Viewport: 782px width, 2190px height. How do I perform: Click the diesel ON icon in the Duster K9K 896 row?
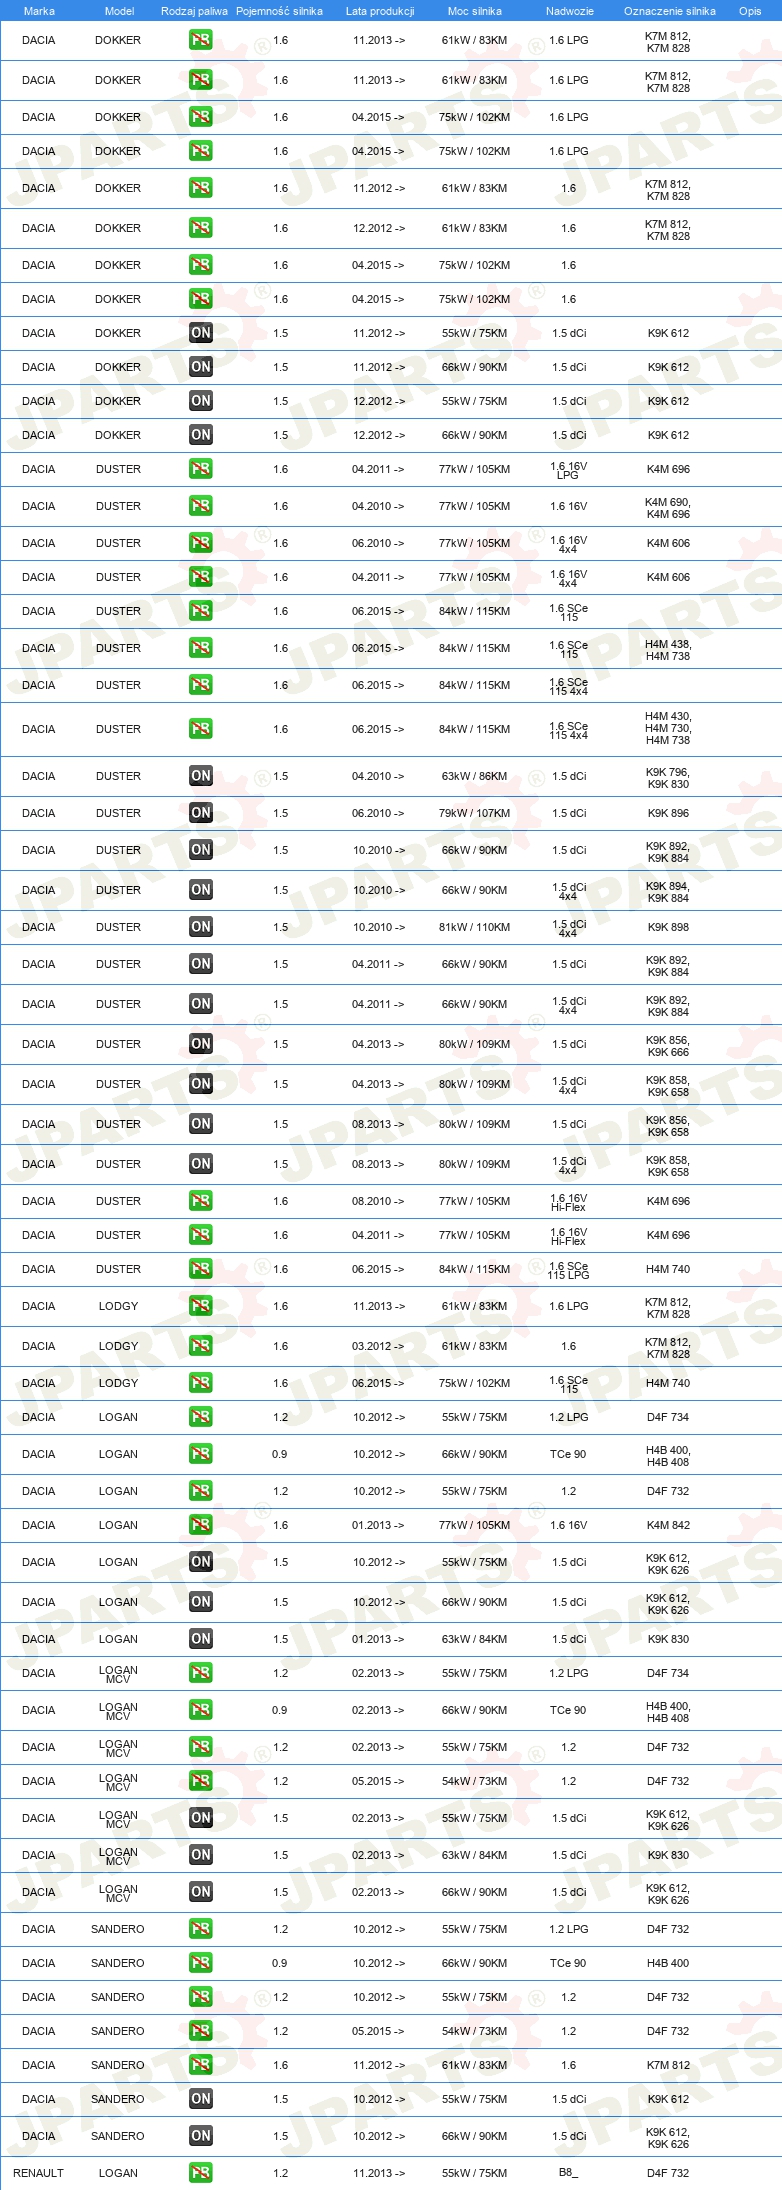201,813
